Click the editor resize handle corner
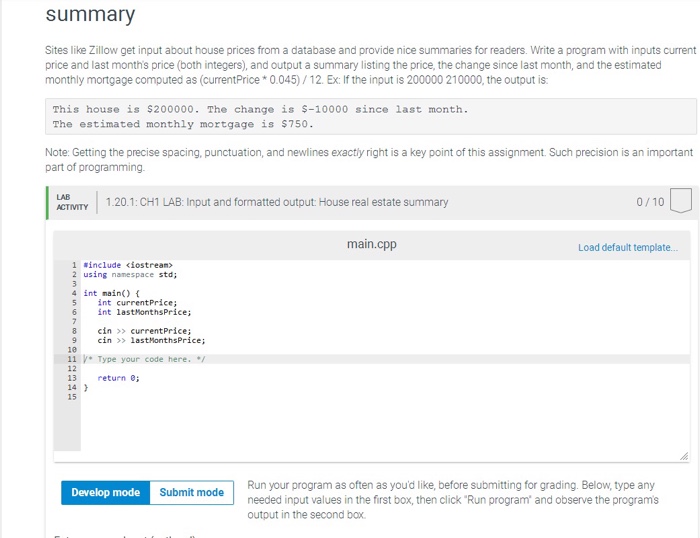 tap(683, 456)
